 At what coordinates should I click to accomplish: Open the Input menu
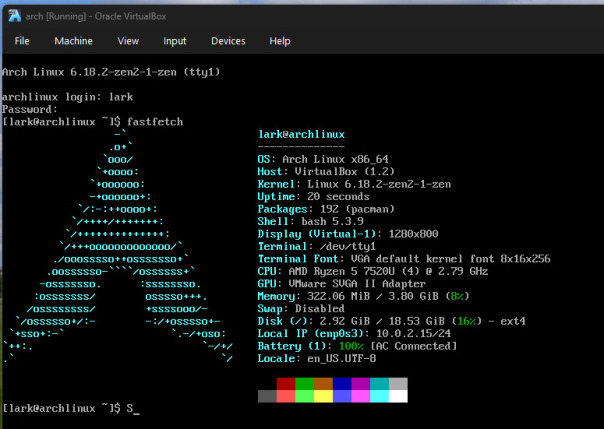[175, 41]
